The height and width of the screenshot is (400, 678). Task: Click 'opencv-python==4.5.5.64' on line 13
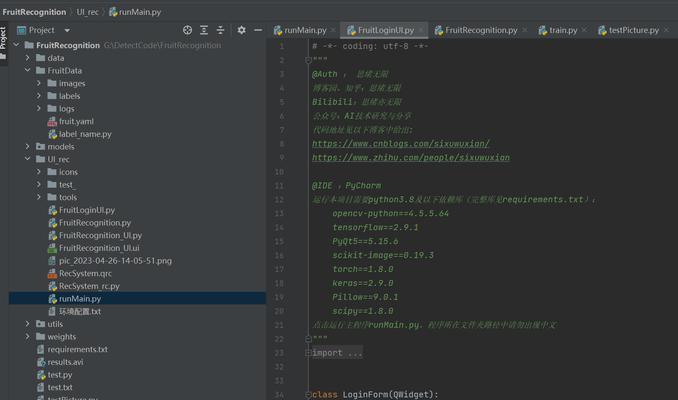pos(390,213)
